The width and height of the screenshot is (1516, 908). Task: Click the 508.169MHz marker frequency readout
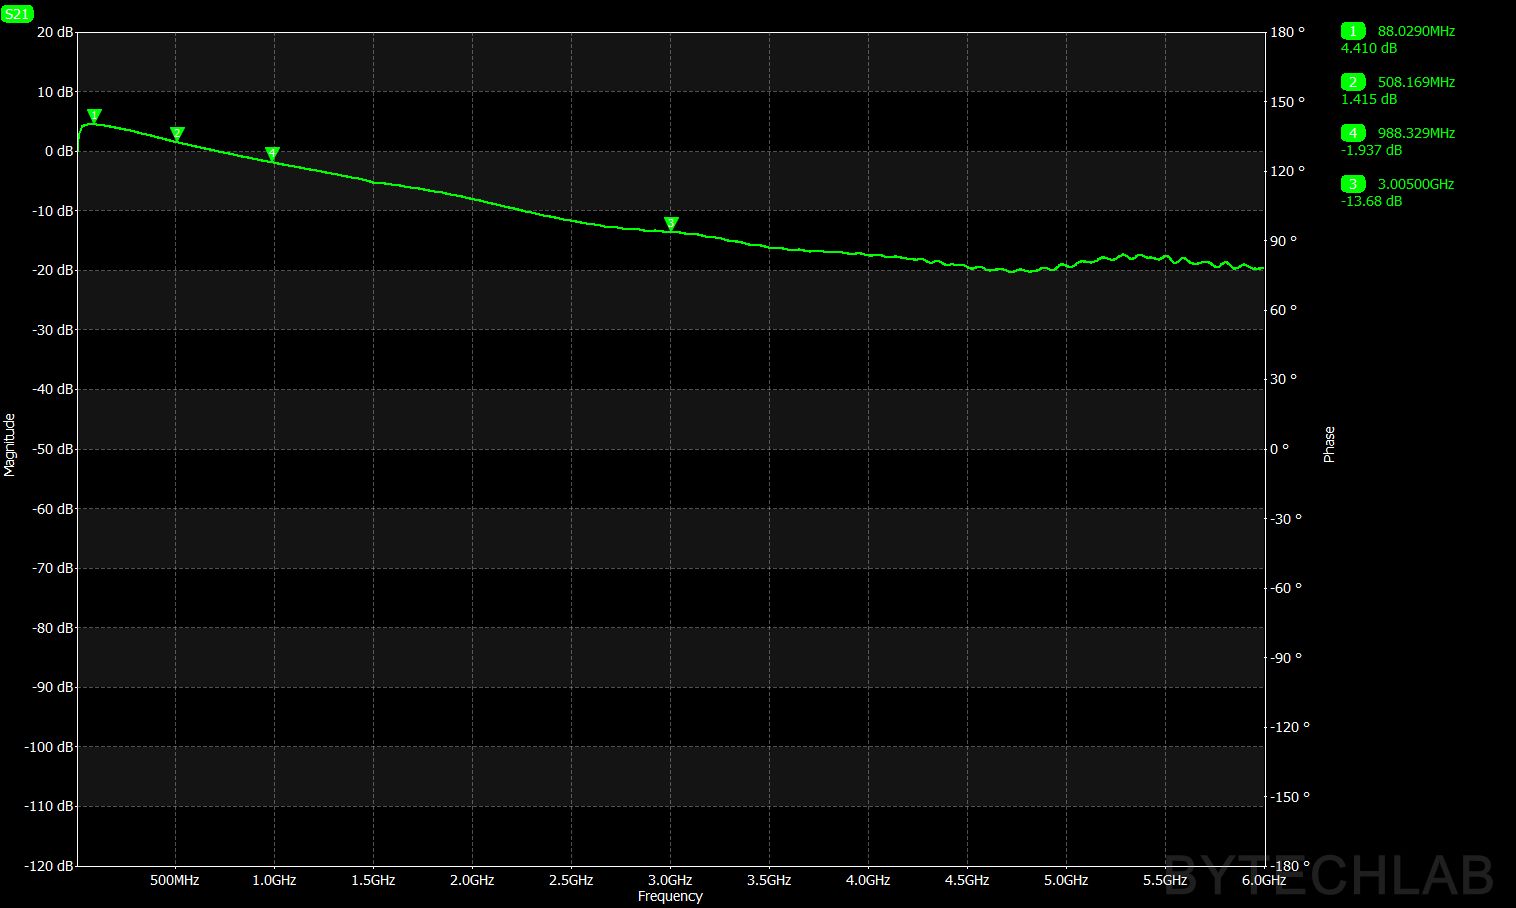click(1416, 82)
